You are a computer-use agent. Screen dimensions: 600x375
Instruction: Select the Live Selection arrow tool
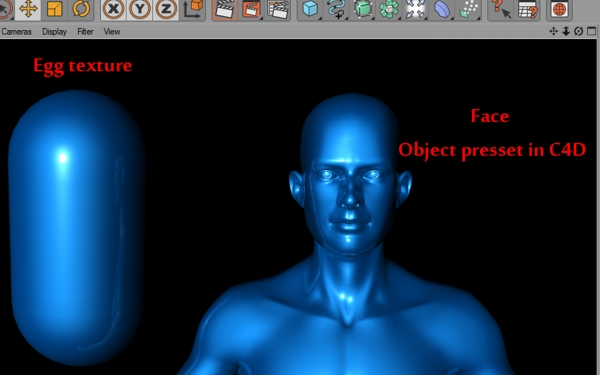[x=5, y=8]
